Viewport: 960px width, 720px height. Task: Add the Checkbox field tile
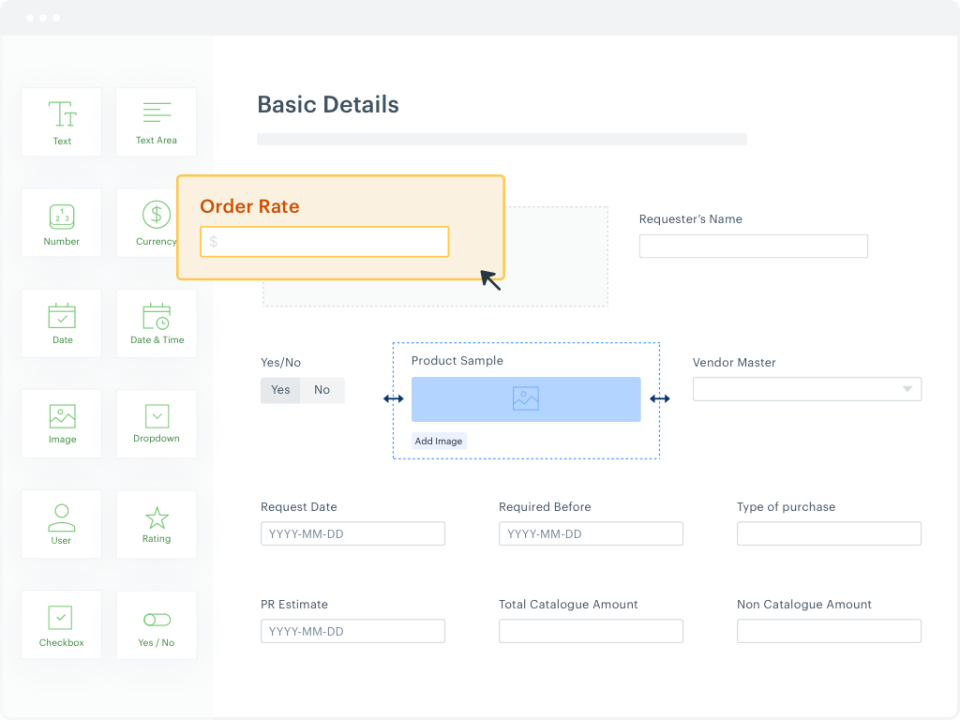[62, 624]
